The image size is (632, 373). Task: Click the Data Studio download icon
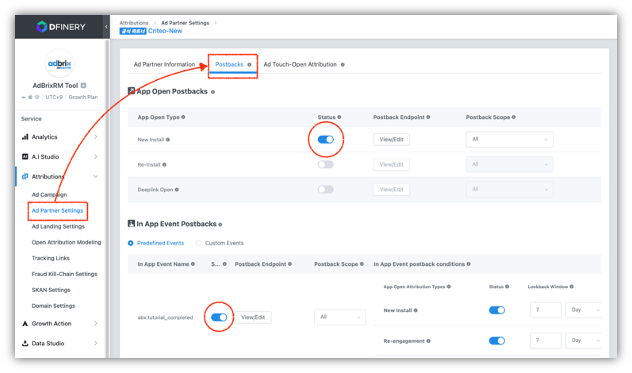point(25,343)
